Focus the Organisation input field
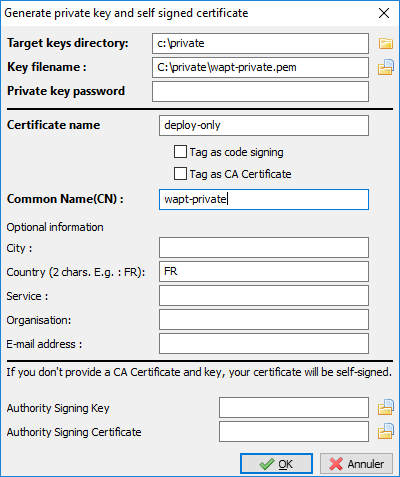Viewport: 400px width, 477px height. click(264, 319)
